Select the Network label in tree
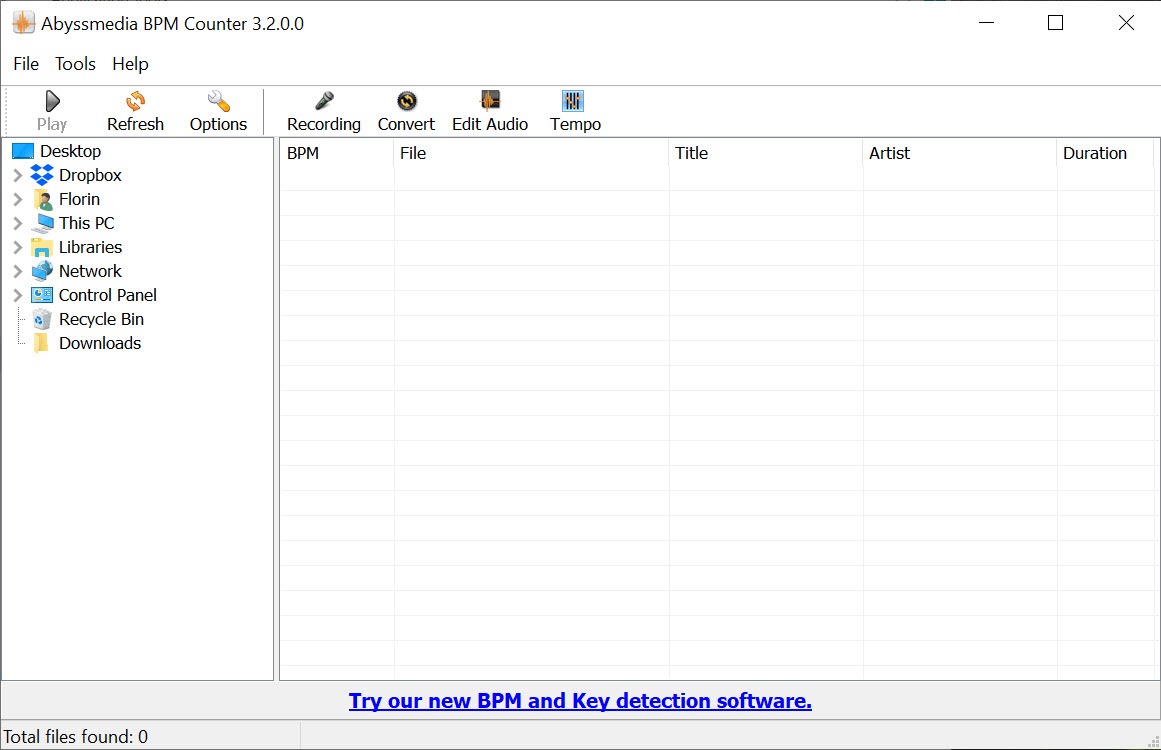This screenshot has width=1161, height=750. point(90,271)
